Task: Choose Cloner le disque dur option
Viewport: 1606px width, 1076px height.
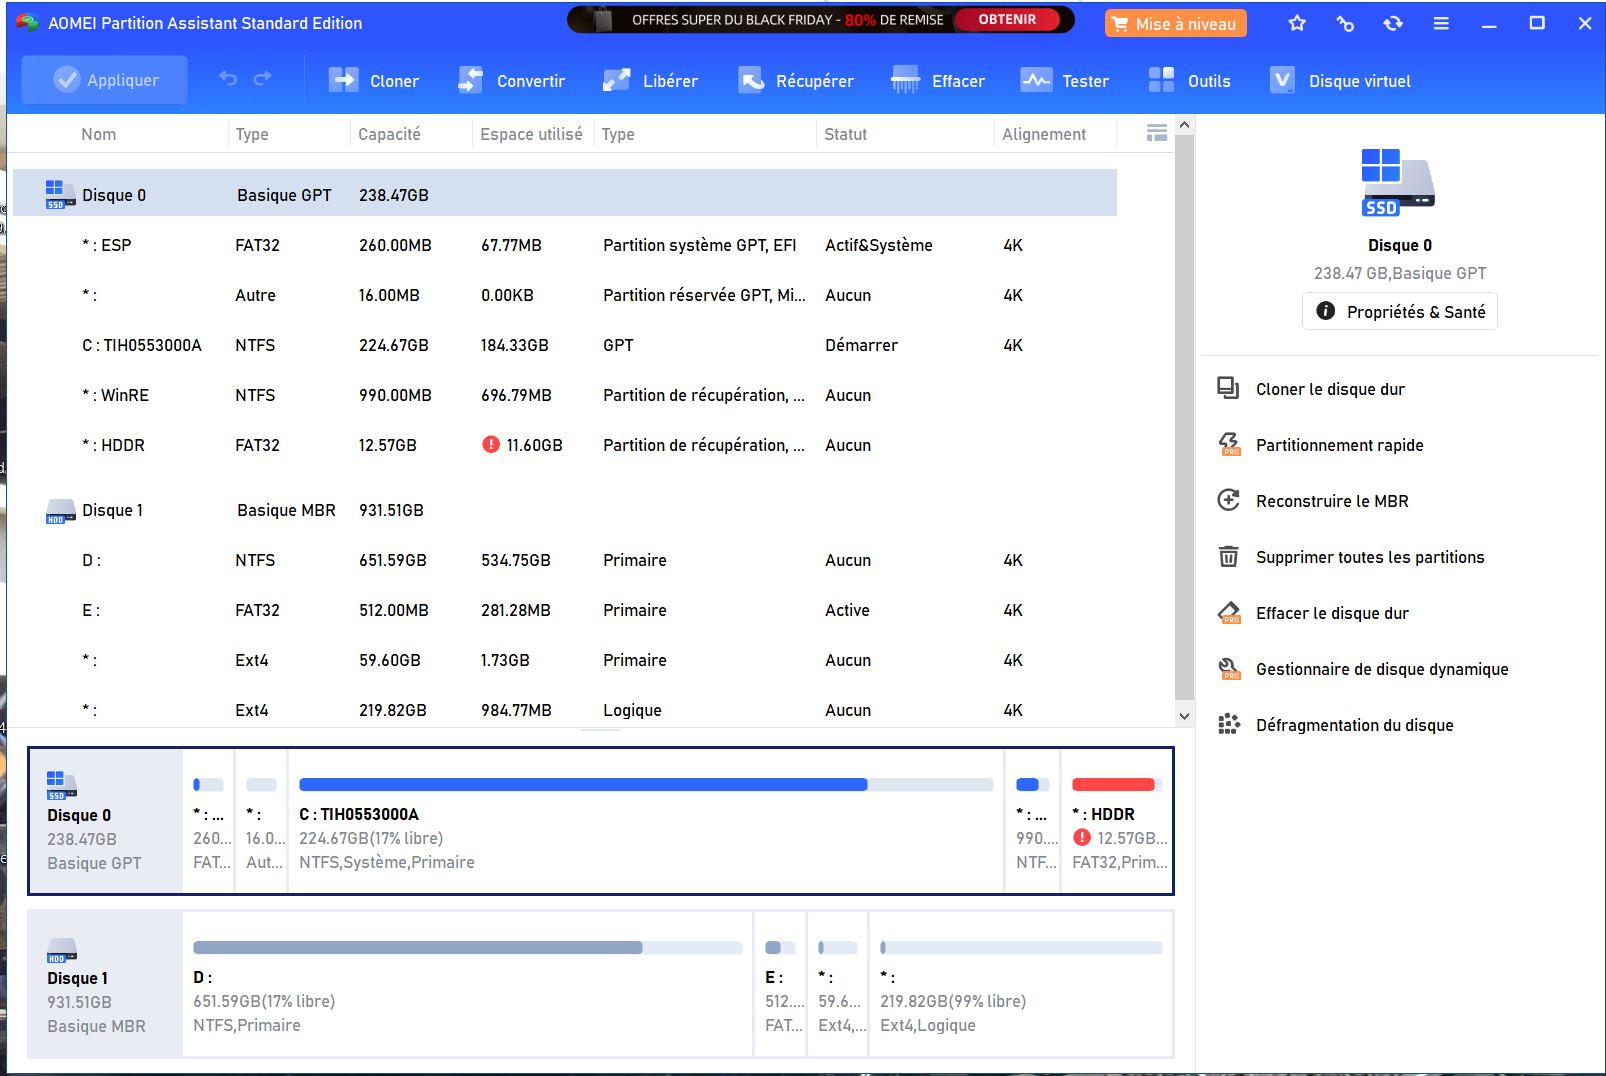Action: pos(1329,389)
